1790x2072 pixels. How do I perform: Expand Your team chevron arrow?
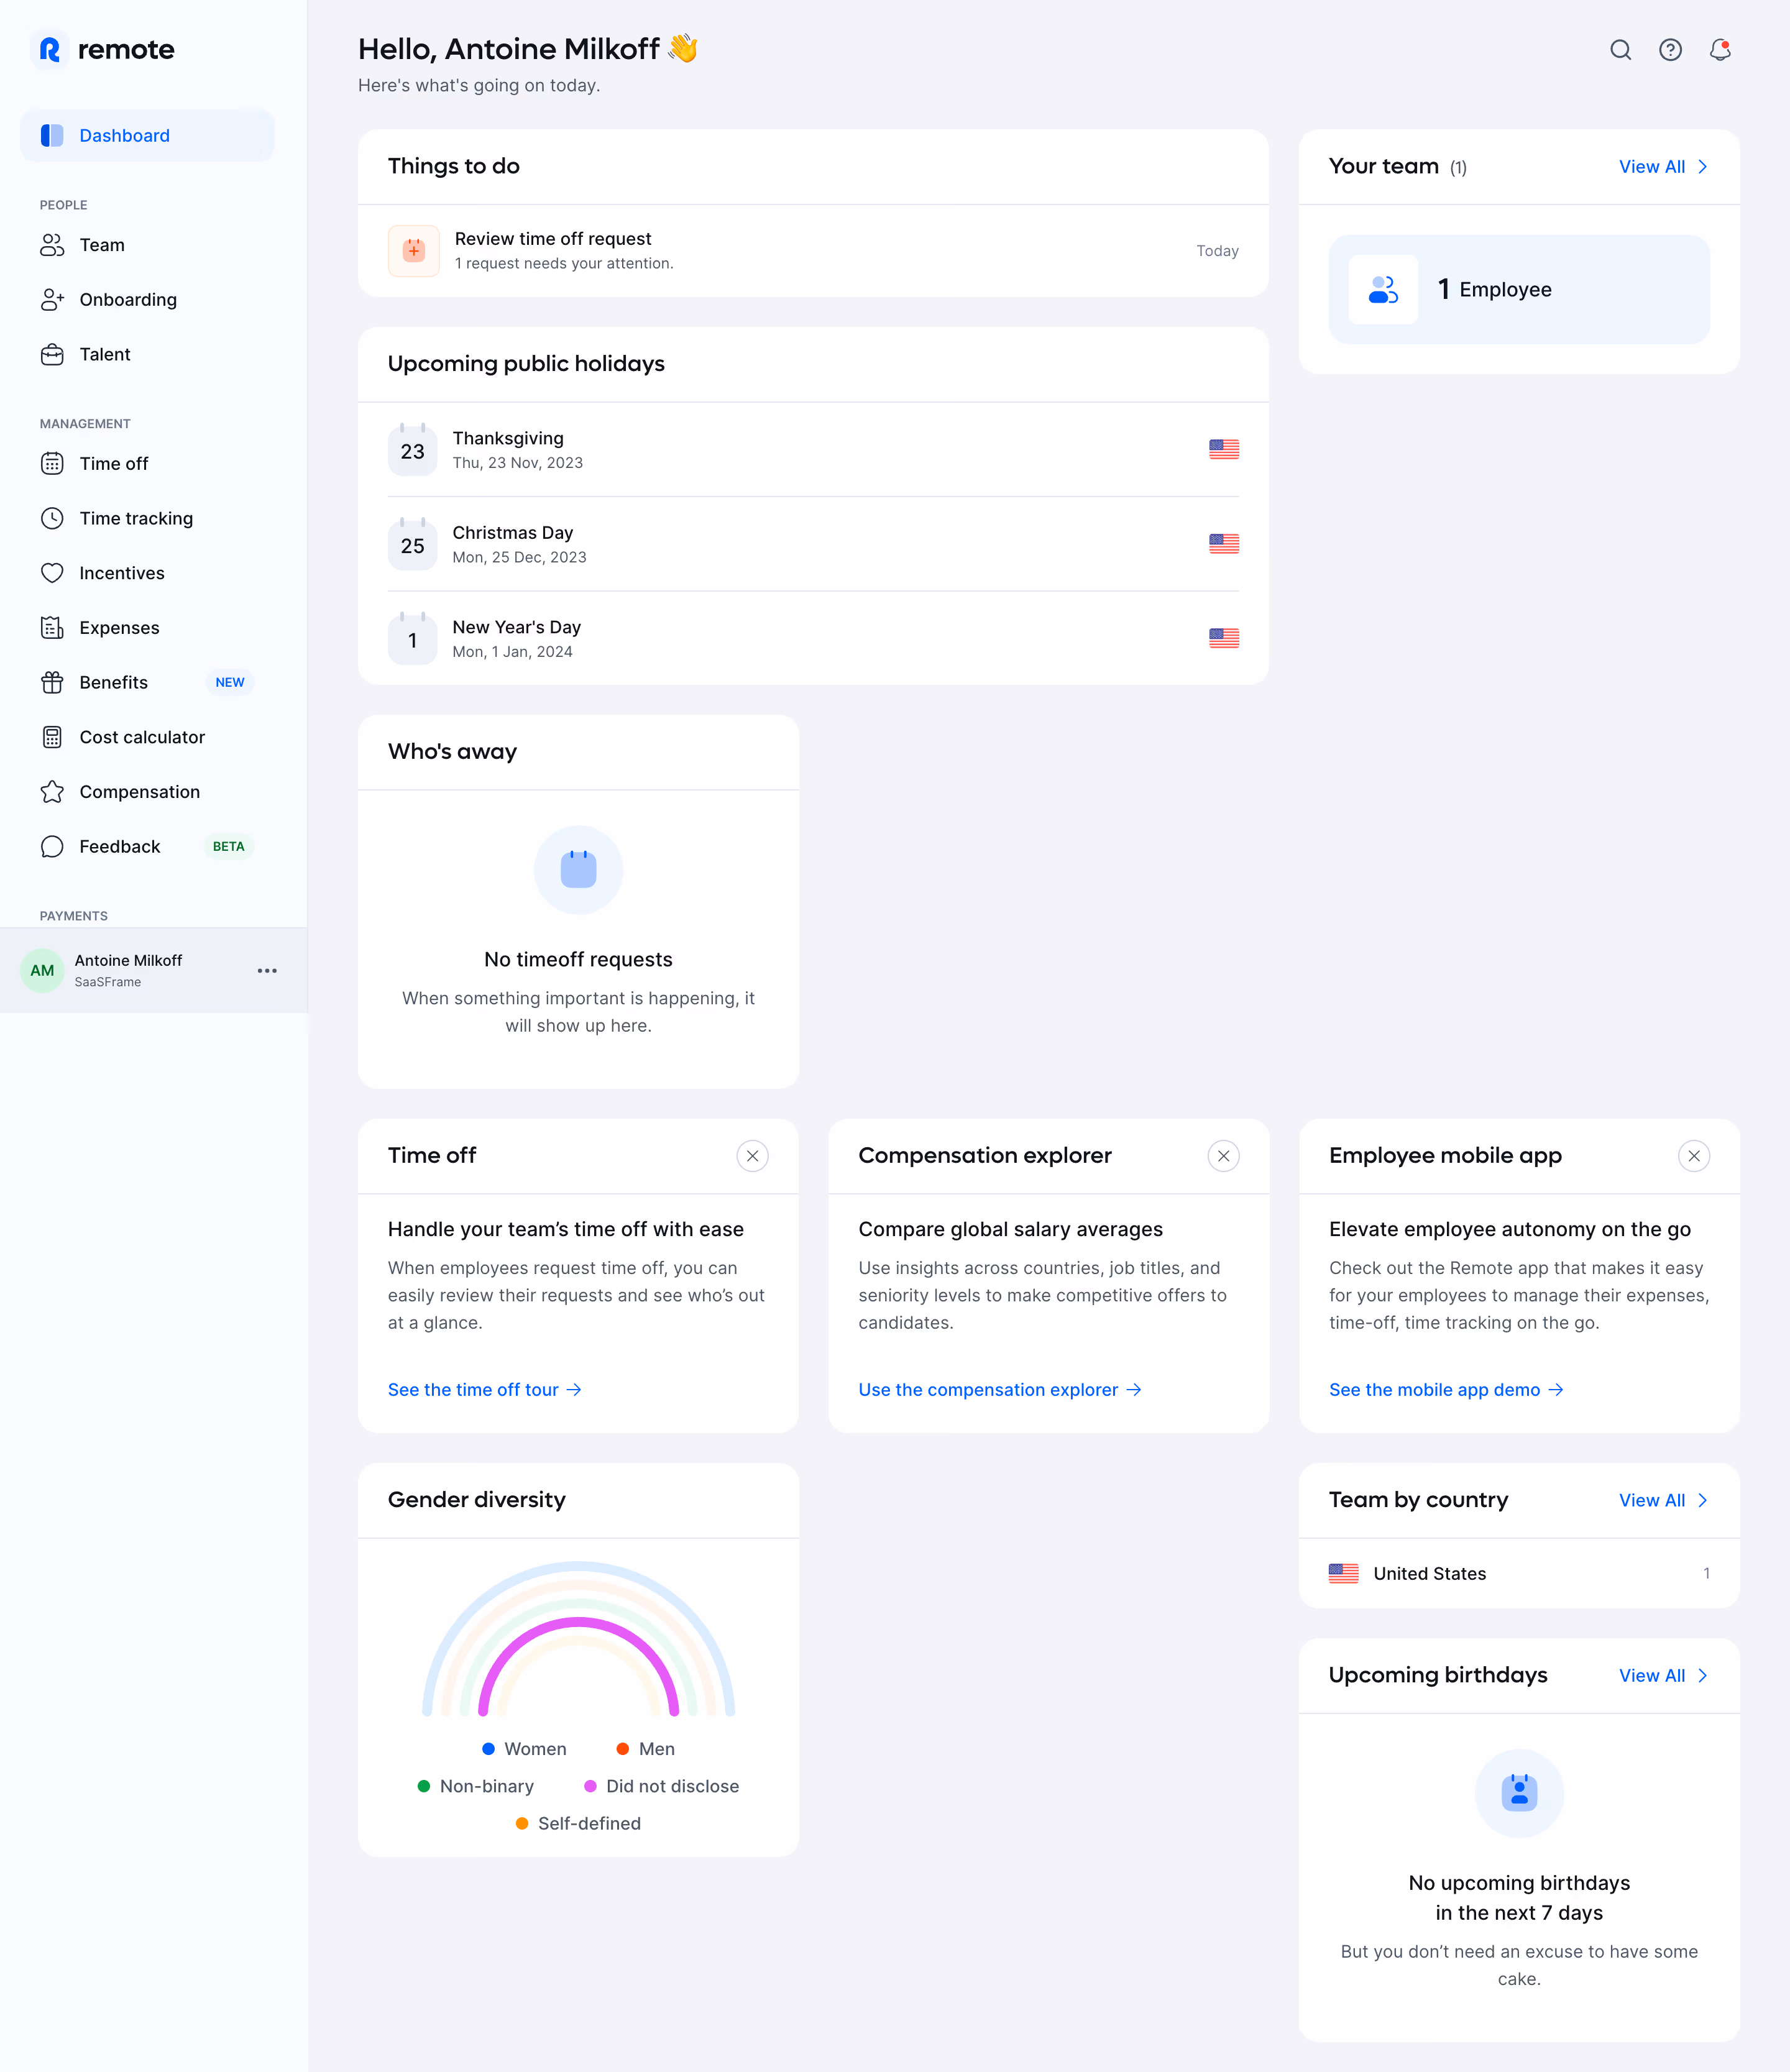coord(1702,167)
